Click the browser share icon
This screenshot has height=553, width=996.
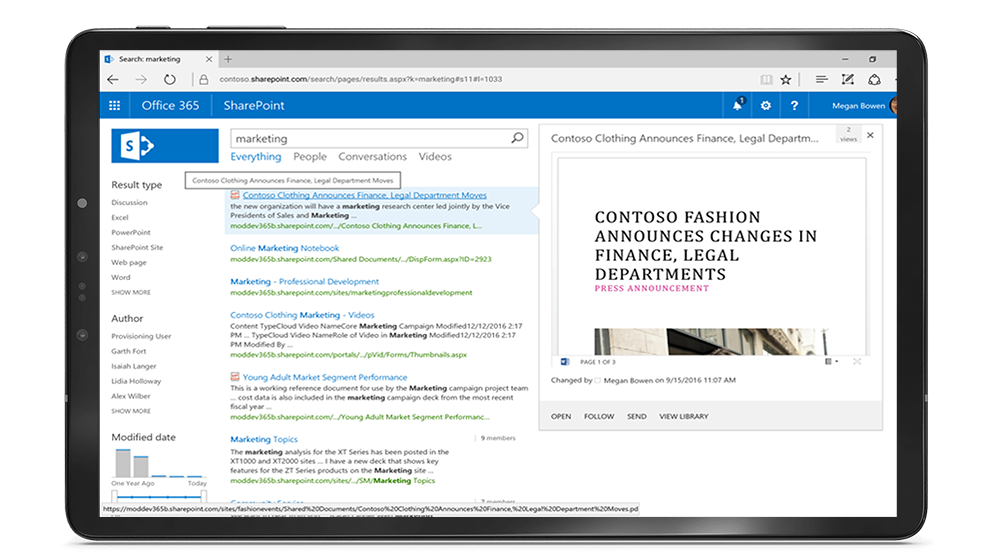[875, 79]
